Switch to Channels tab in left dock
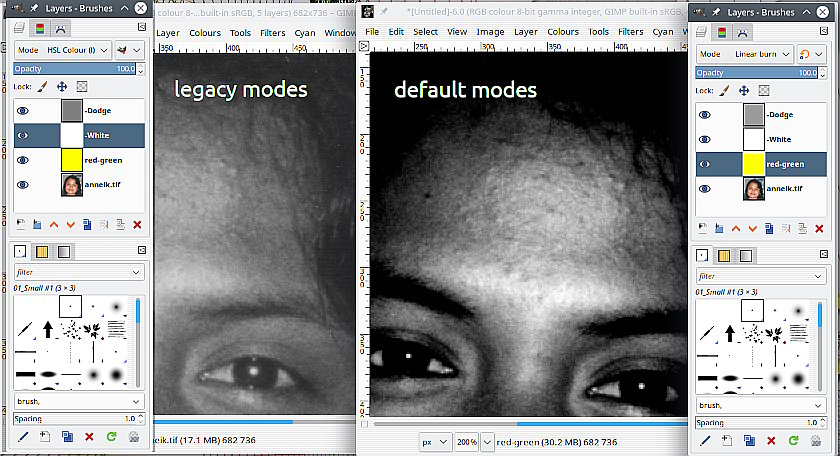This screenshot has height=456, width=840. [x=40, y=28]
